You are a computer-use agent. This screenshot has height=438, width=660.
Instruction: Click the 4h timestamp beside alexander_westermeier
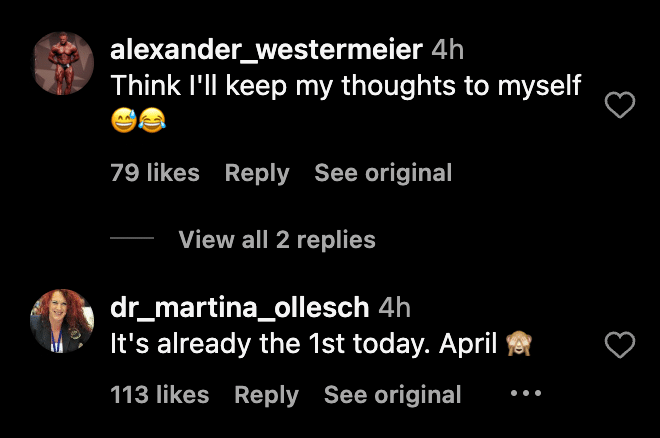click(447, 49)
